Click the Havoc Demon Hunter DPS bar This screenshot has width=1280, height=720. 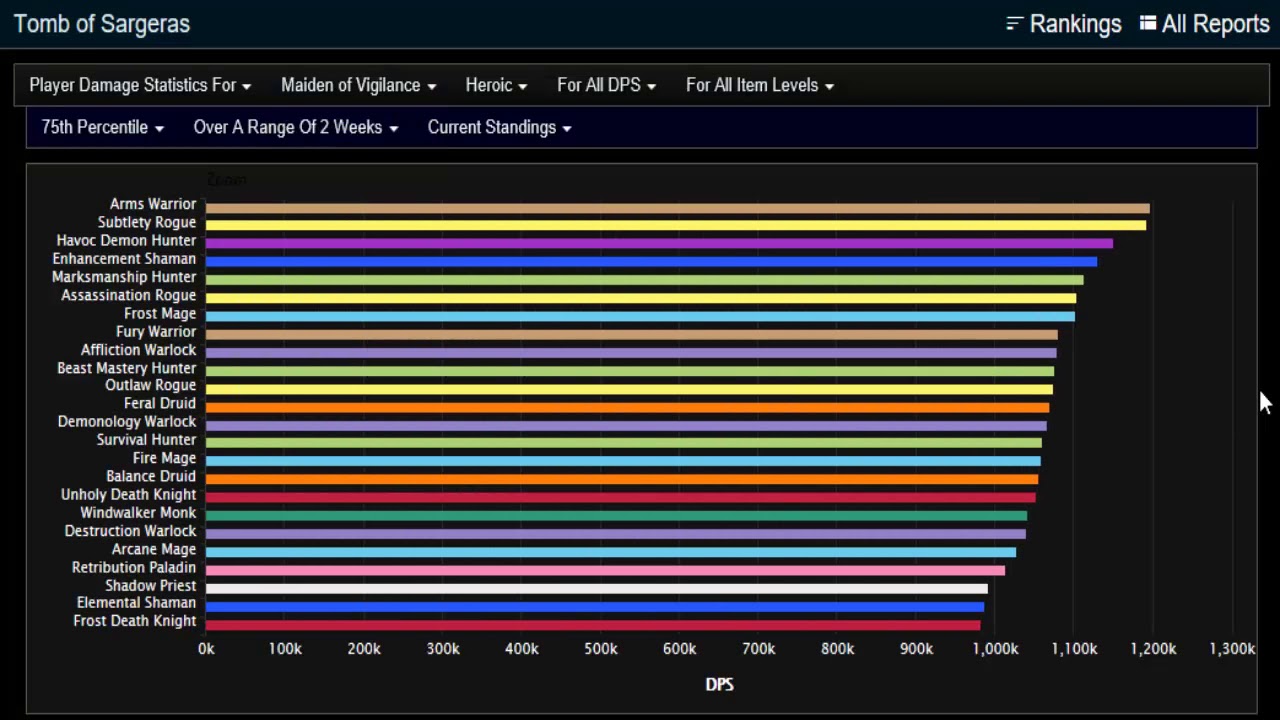(x=659, y=243)
